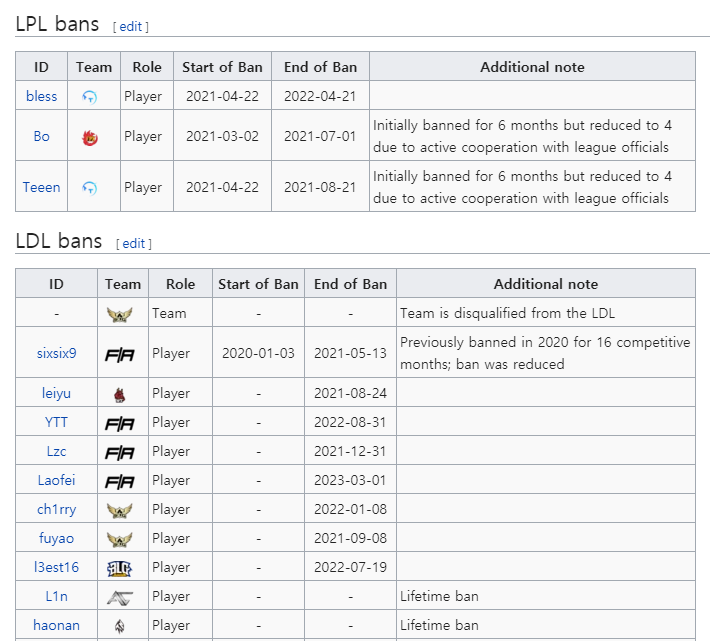This screenshot has height=641, width=719.
Task: Click the Lifetime ban note for L1n
Action: (439, 596)
